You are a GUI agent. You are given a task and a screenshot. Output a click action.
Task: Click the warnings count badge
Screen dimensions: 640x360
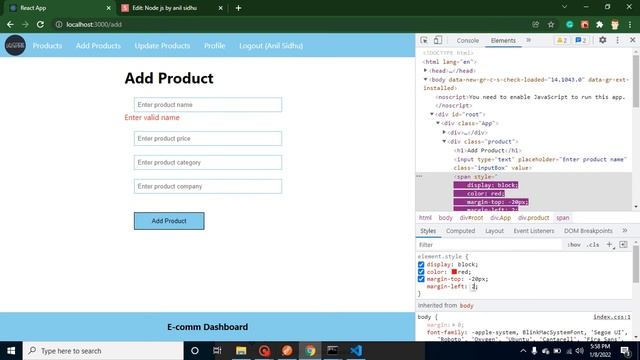[562, 40]
